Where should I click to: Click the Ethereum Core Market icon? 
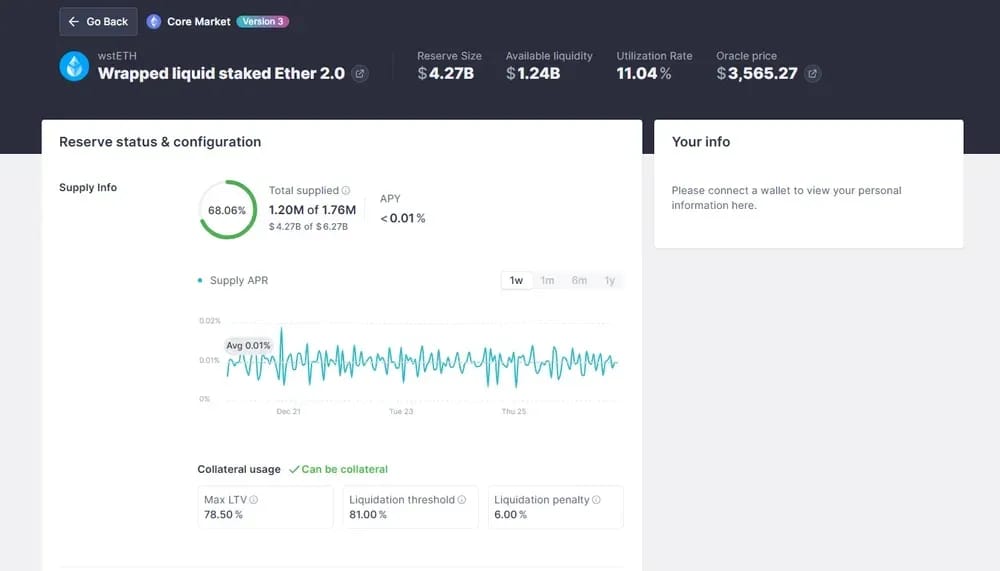[x=154, y=22]
